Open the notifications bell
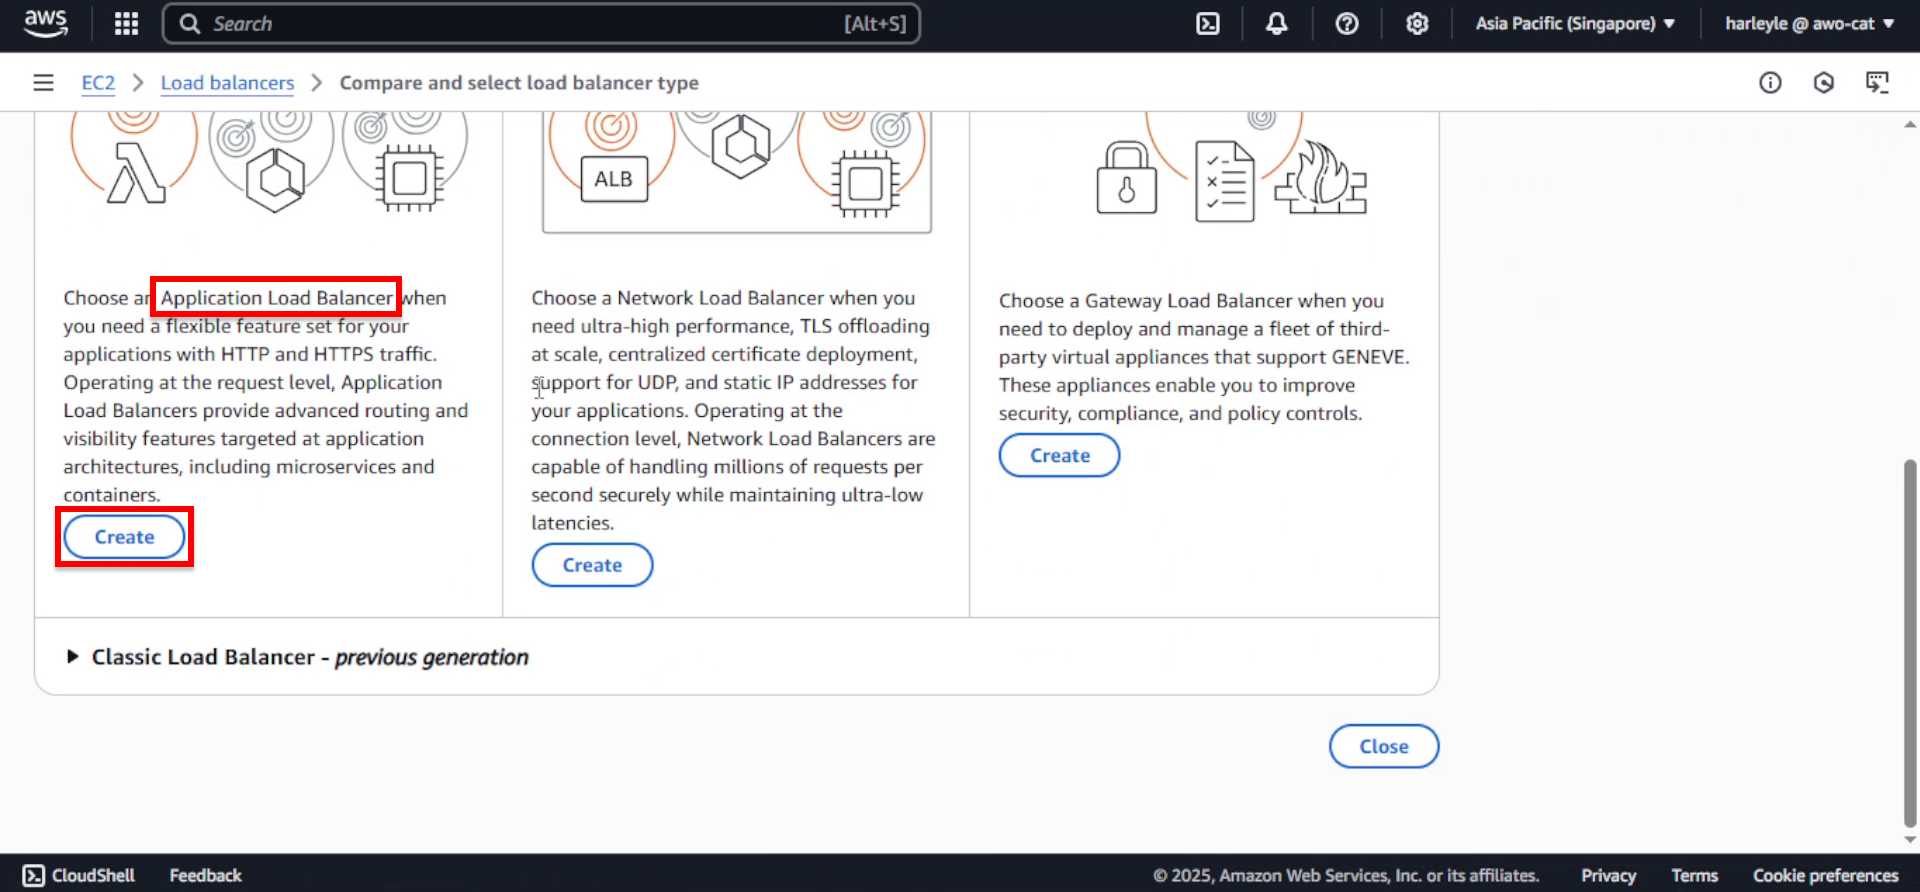1920x892 pixels. point(1277,23)
